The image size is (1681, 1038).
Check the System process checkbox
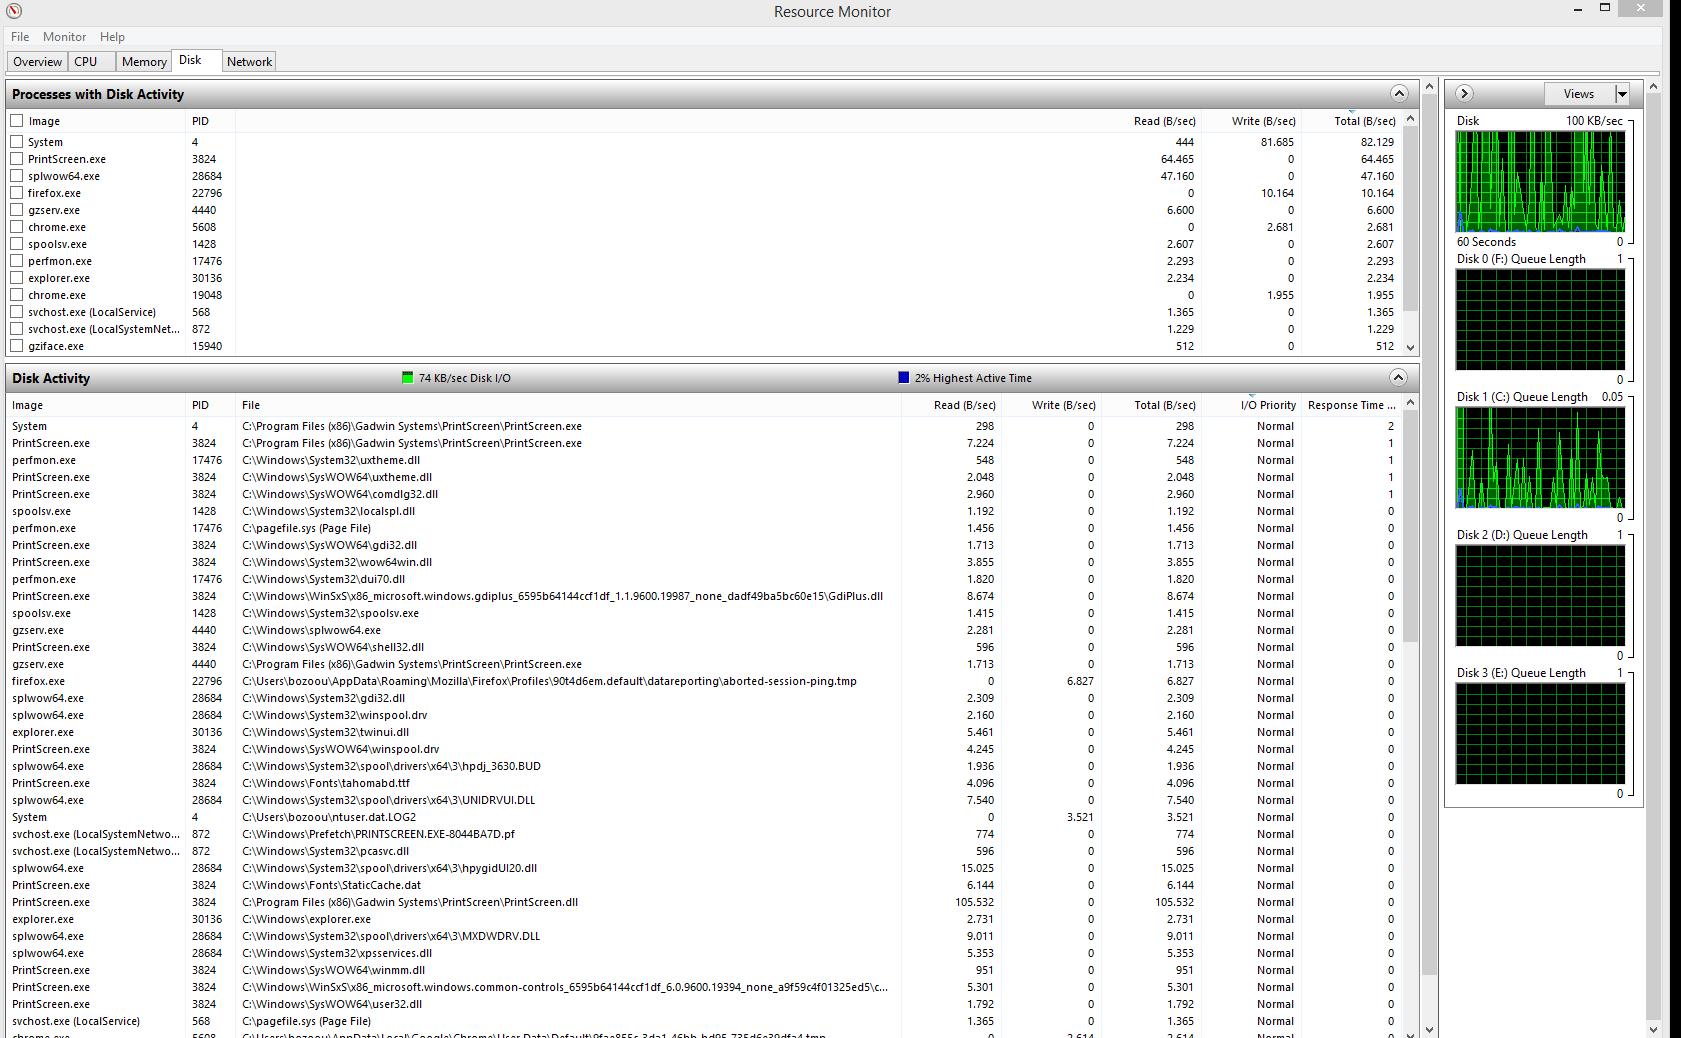pyautogui.click(x=17, y=142)
